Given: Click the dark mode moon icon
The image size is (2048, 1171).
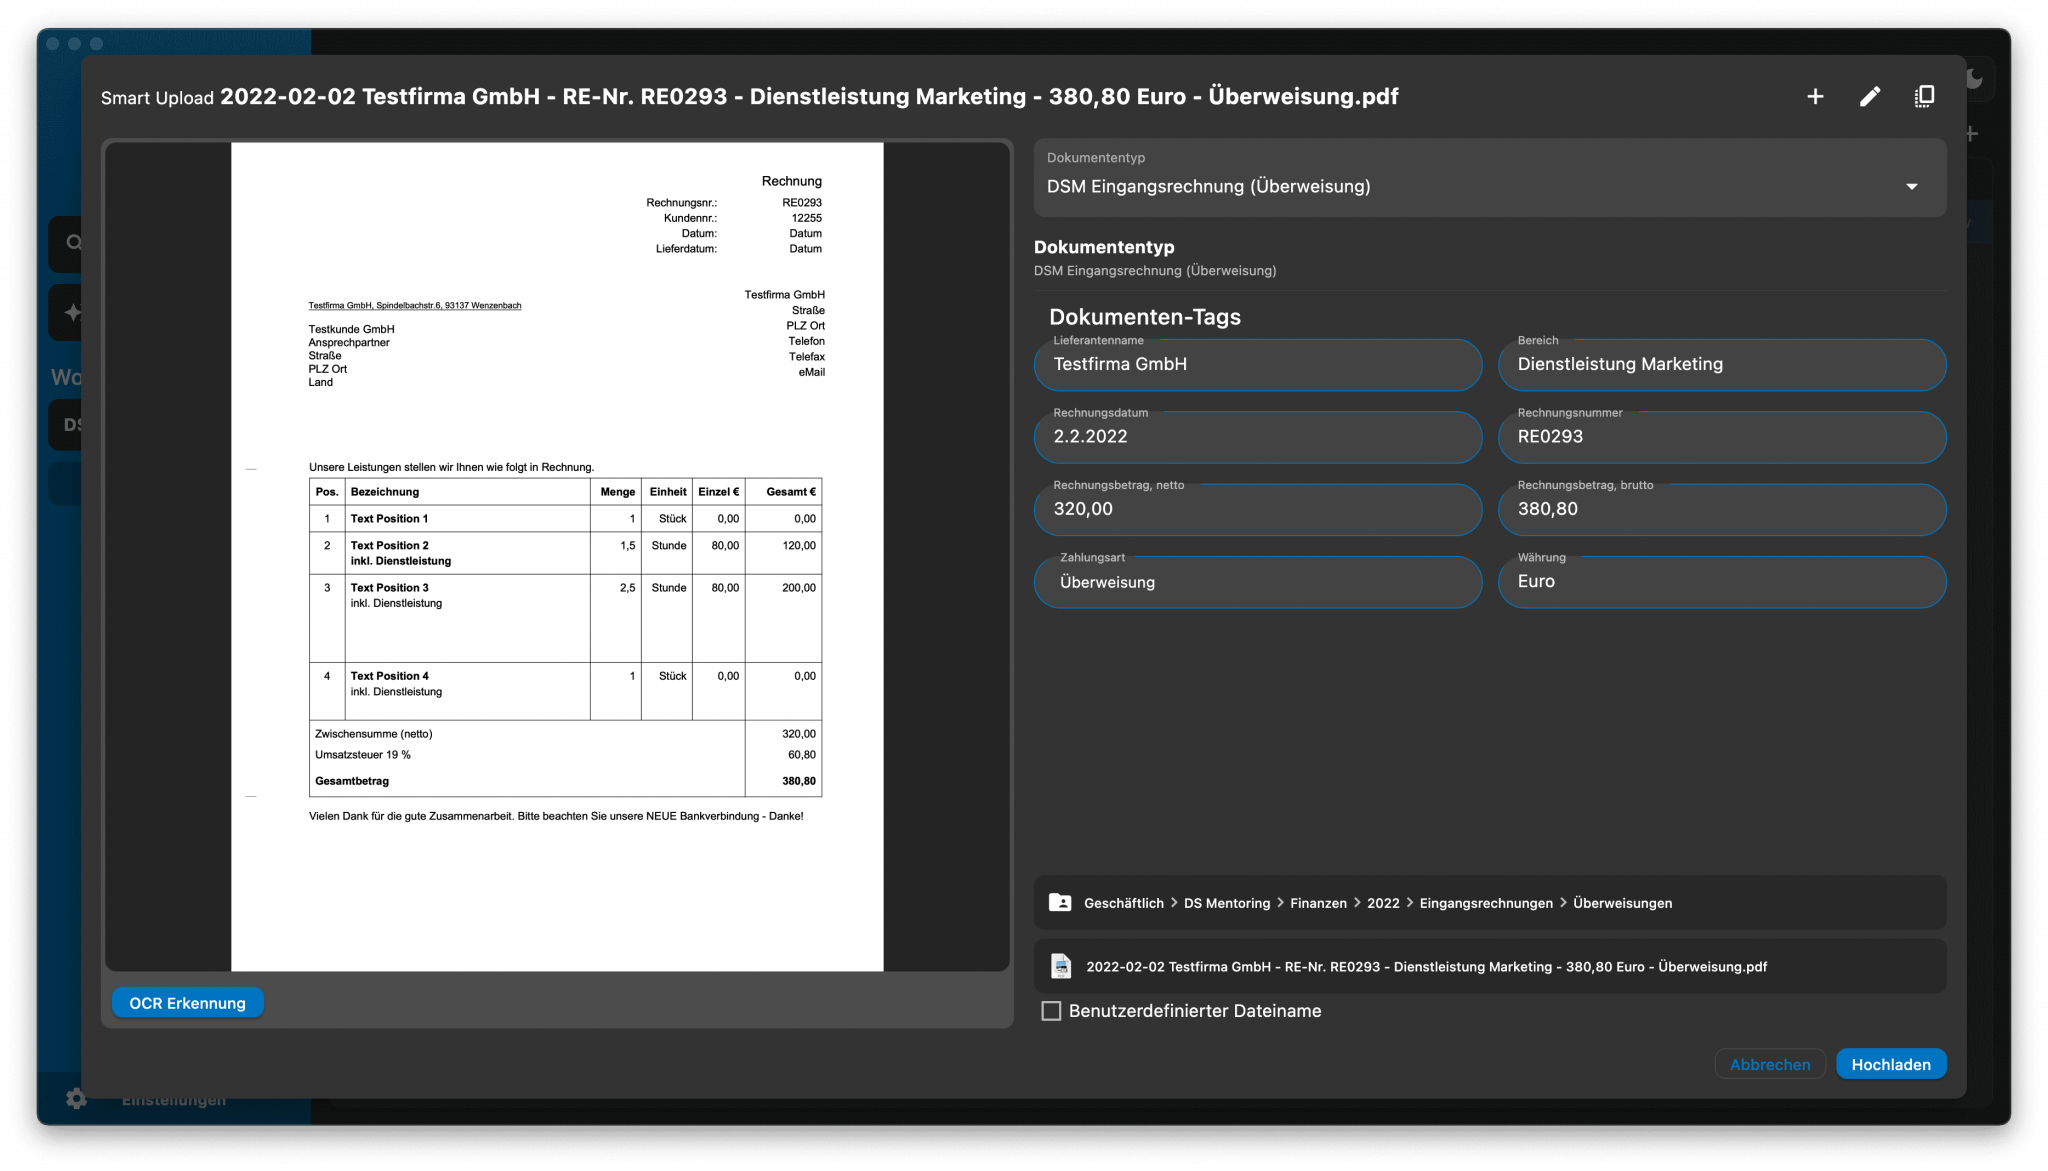Looking at the screenshot, I should (1975, 80).
